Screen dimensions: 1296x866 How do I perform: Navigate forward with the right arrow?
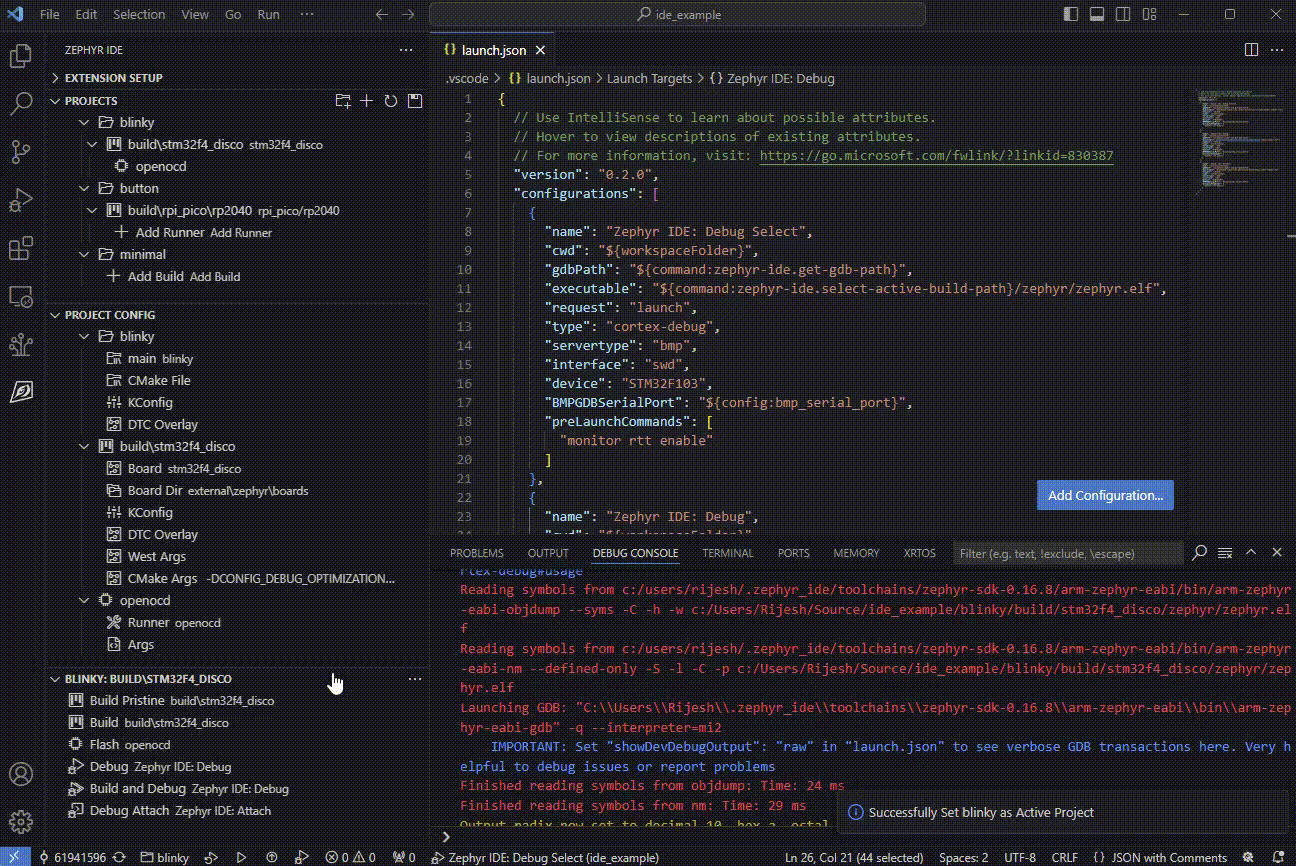coord(407,15)
